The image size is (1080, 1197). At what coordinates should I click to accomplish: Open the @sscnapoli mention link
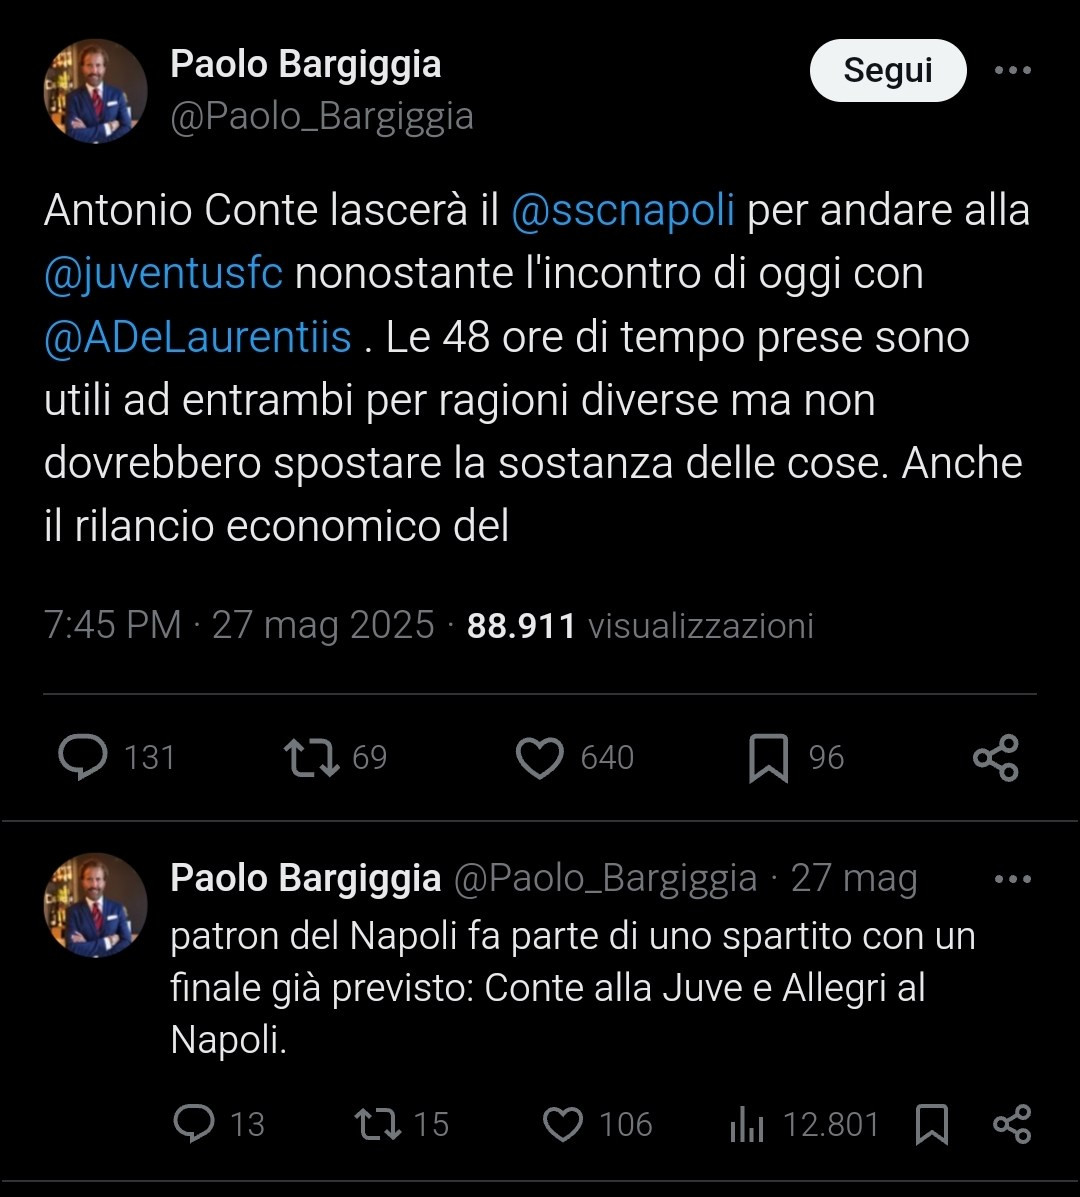pos(623,211)
